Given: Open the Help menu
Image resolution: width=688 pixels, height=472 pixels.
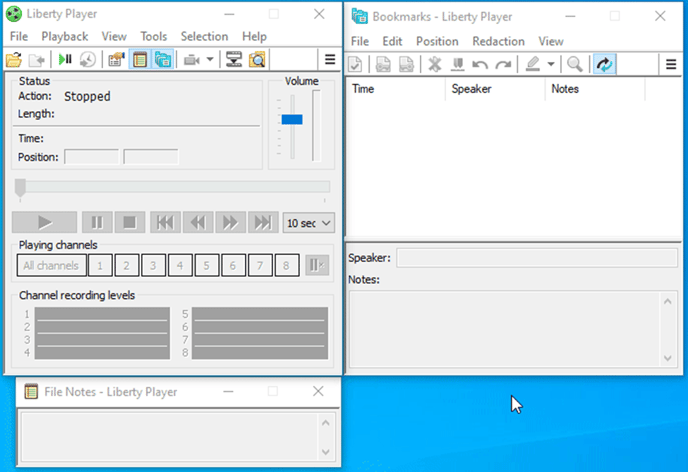Looking at the screenshot, I should pyautogui.click(x=254, y=36).
